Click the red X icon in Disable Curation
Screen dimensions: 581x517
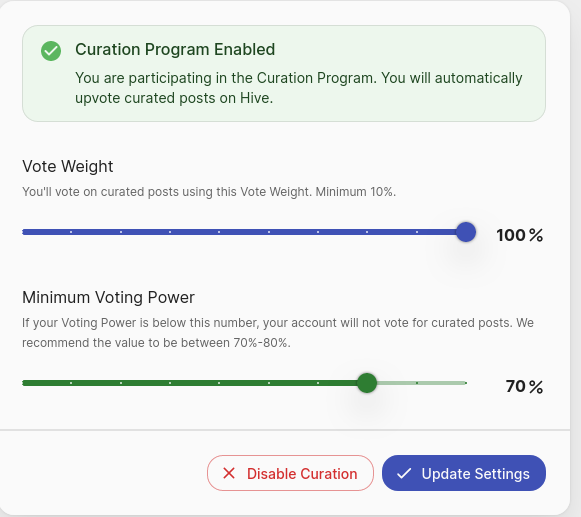pos(229,473)
